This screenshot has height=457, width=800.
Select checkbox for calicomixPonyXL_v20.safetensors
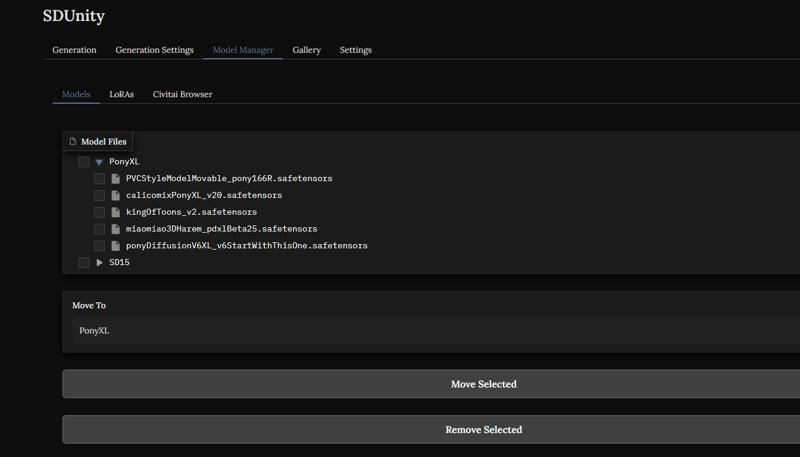pos(99,195)
